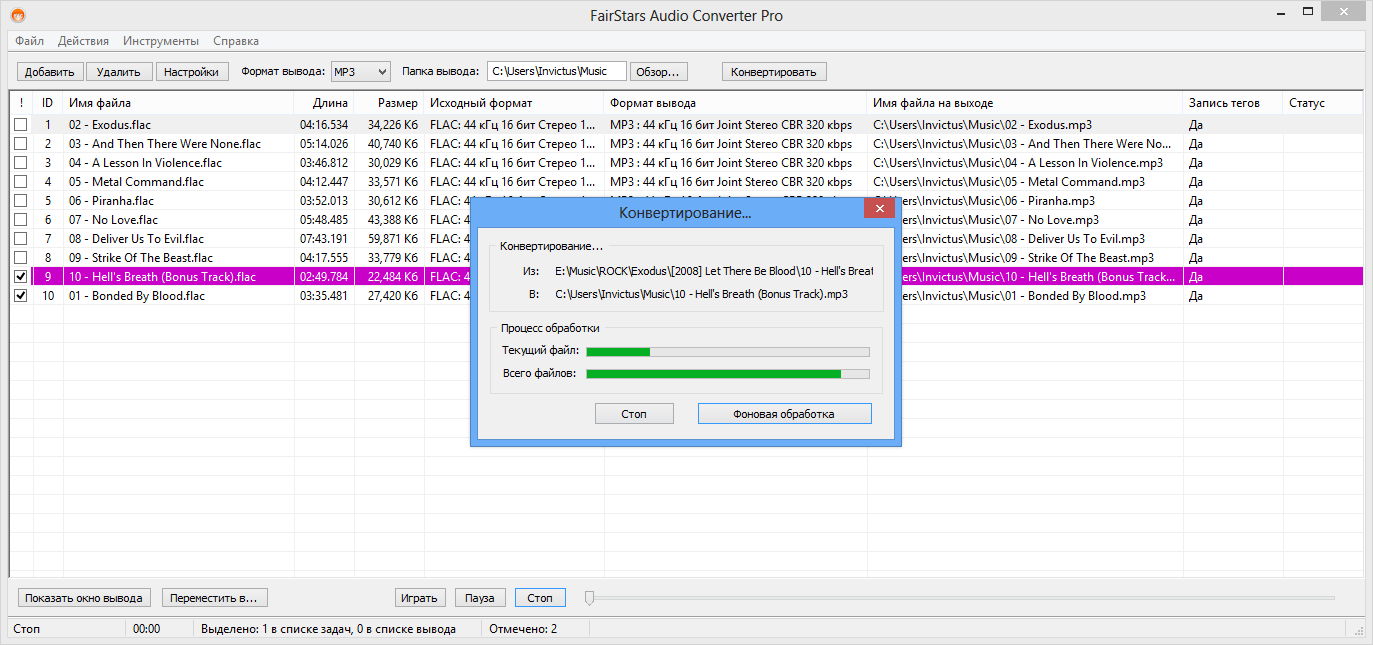1373x645 pixels.
Task: Click the Текущий файл progress bar
Action: [727, 351]
